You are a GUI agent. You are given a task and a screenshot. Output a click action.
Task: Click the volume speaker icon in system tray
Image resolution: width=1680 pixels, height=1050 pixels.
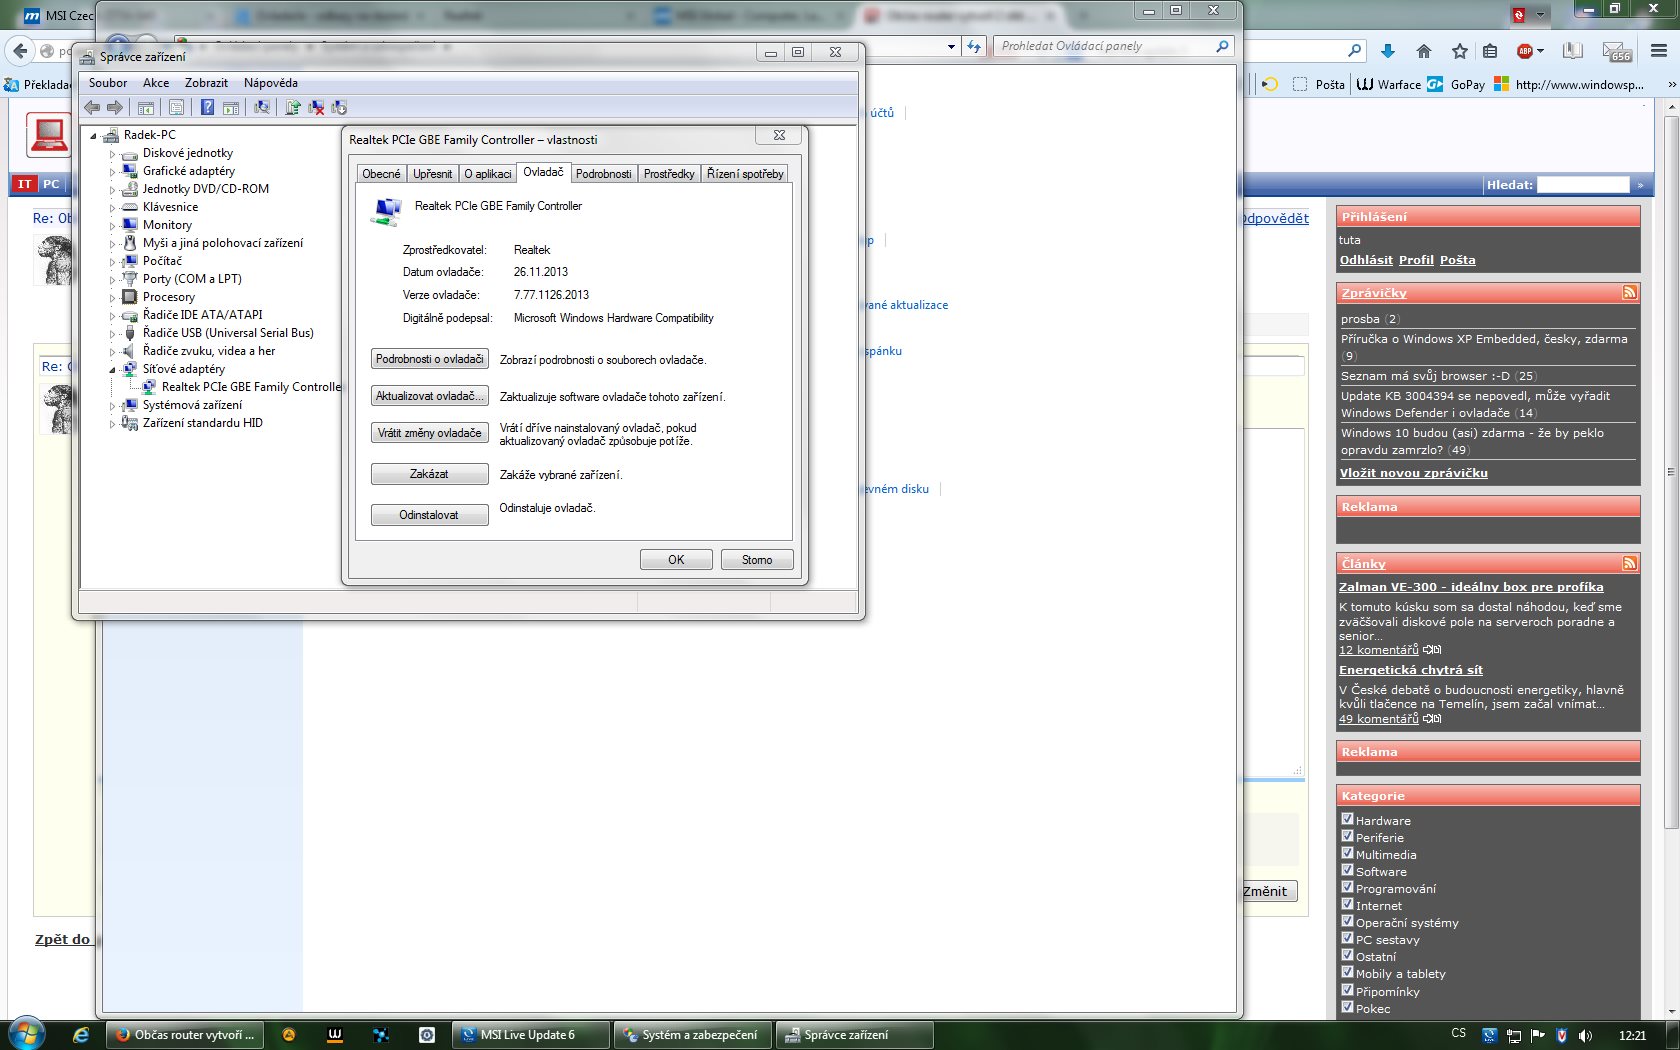(1585, 1035)
